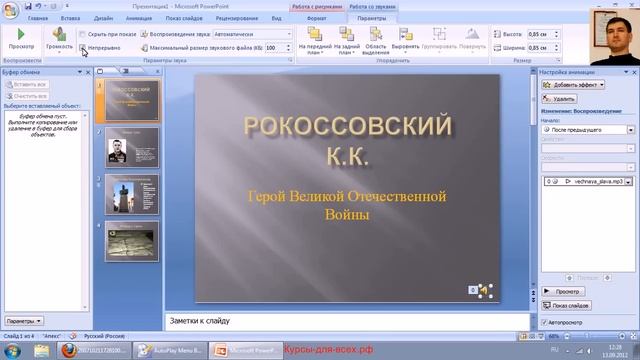Open Windows Start menu

(12, 351)
